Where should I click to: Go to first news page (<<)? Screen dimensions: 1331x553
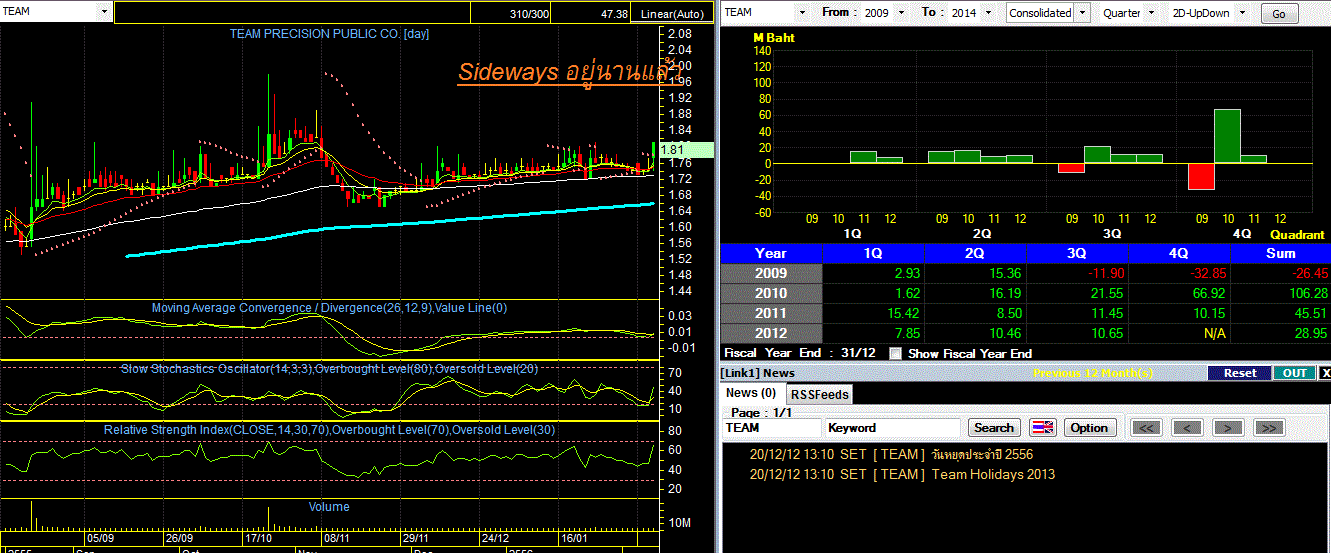[x=1146, y=428]
